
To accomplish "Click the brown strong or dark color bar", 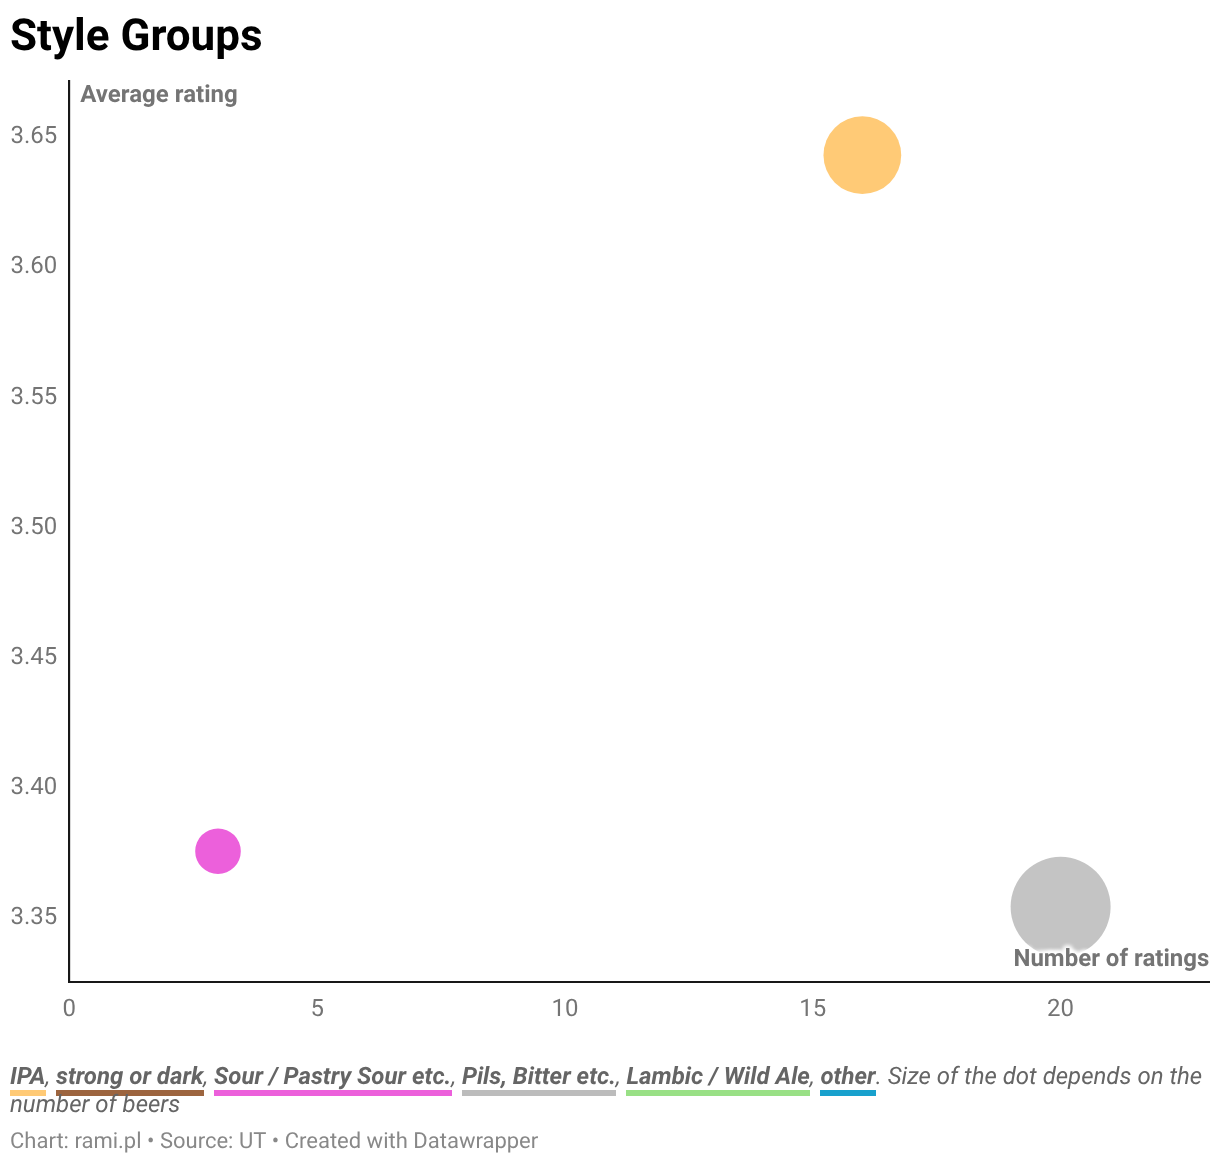I will coord(130,1093).
